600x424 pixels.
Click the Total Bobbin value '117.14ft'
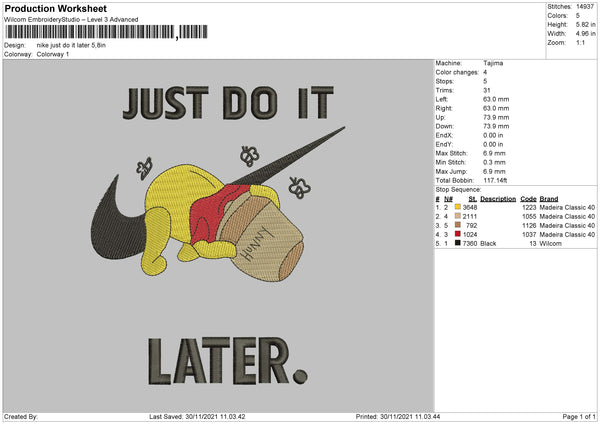495,181
